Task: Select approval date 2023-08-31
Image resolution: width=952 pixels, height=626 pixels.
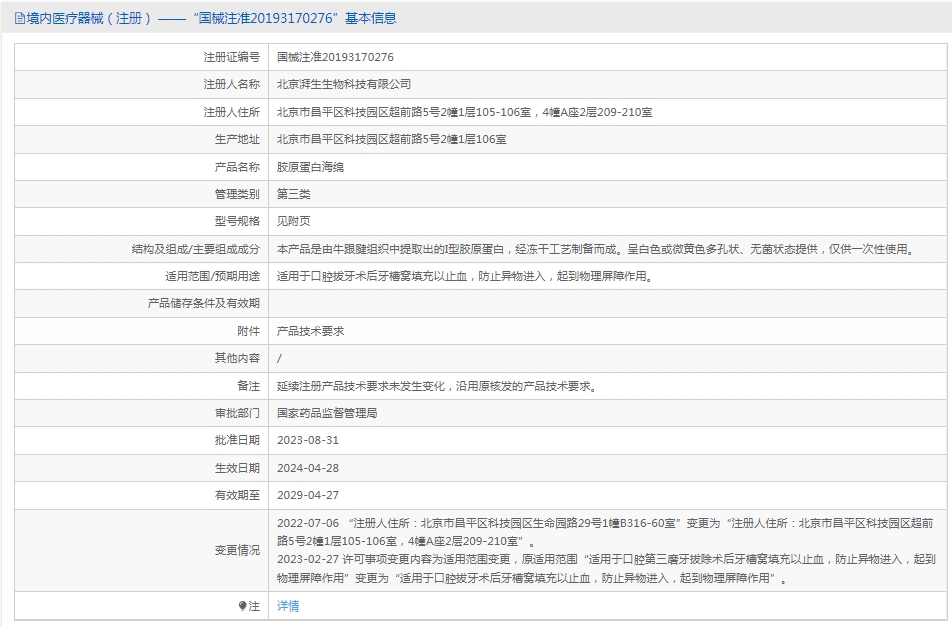Action: (308, 440)
